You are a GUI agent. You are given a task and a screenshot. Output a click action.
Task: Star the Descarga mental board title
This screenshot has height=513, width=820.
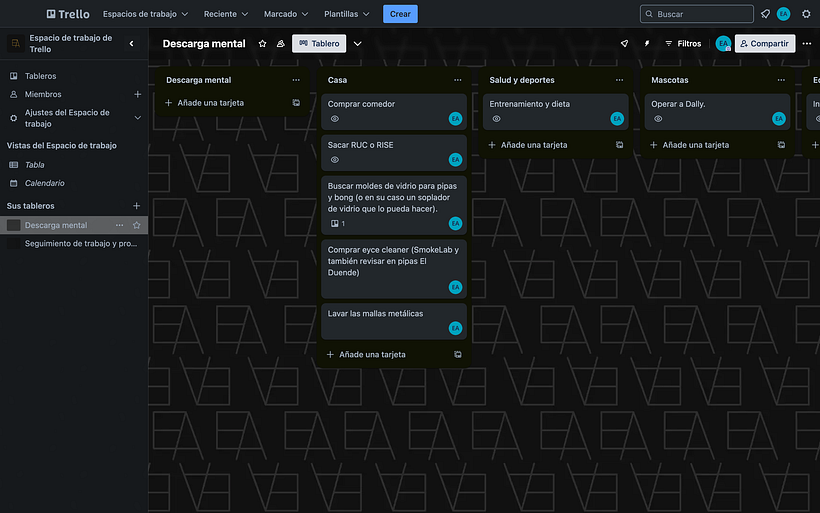point(263,44)
